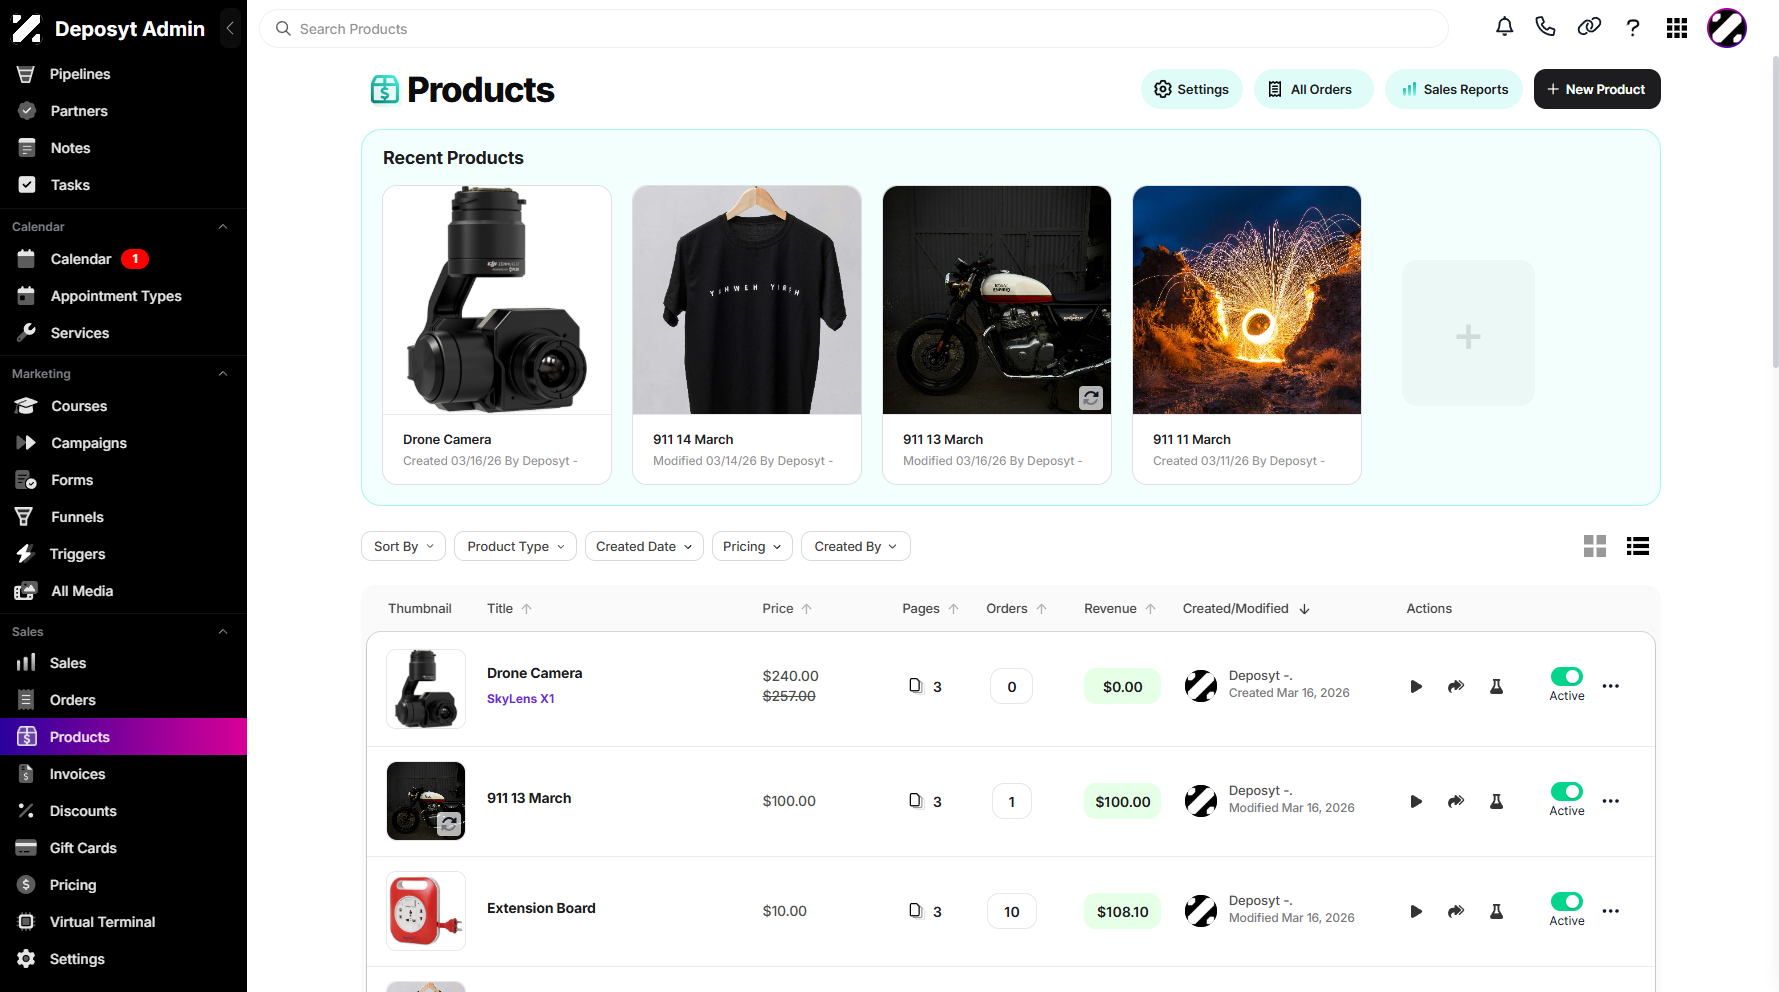Click the share icon for Extension Board
The height and width of the screenshot is (992, 1779).
click(x=1456, y=911)
